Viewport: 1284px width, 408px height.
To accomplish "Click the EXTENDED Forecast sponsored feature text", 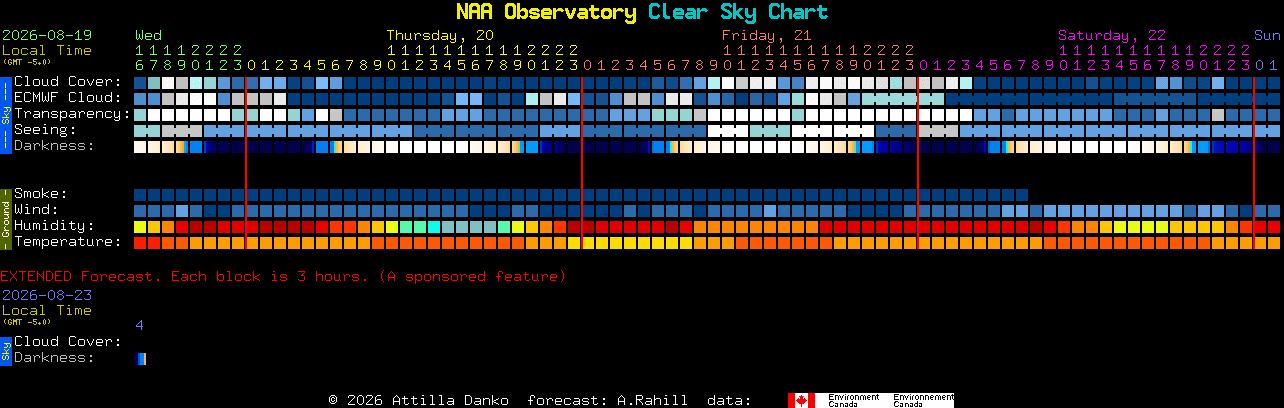I will [x=283, y=276].
